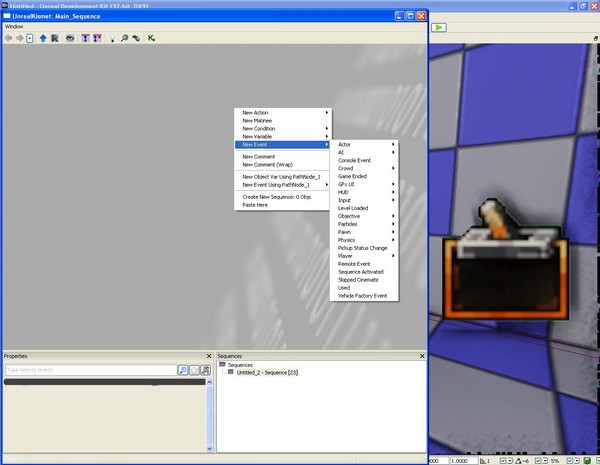Click the first 'T' toggle toolbar icon
Screen dimensions: 600x465
[x=85, y=38]
